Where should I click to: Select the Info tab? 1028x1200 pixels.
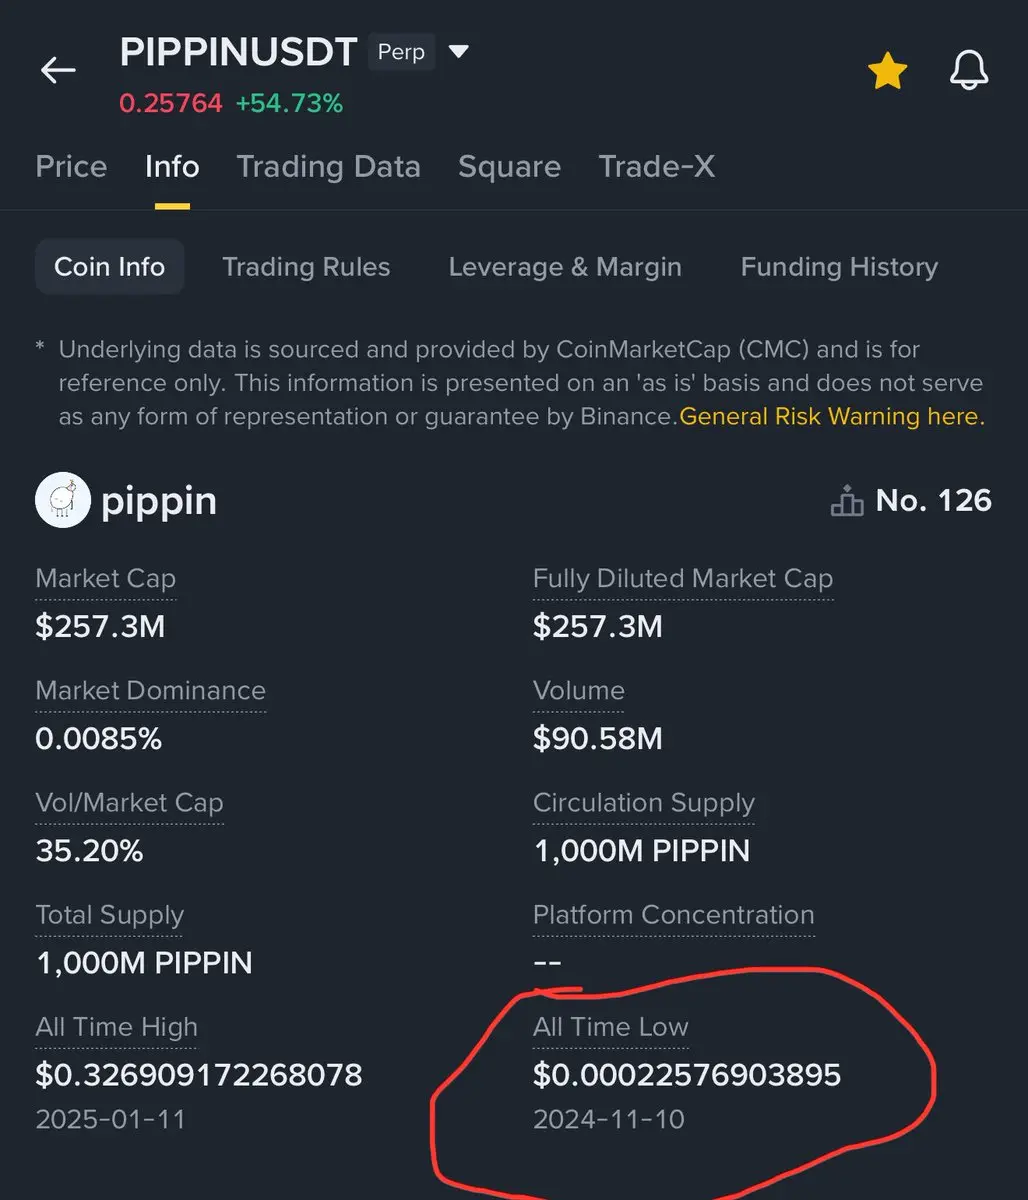coord(172,166)
